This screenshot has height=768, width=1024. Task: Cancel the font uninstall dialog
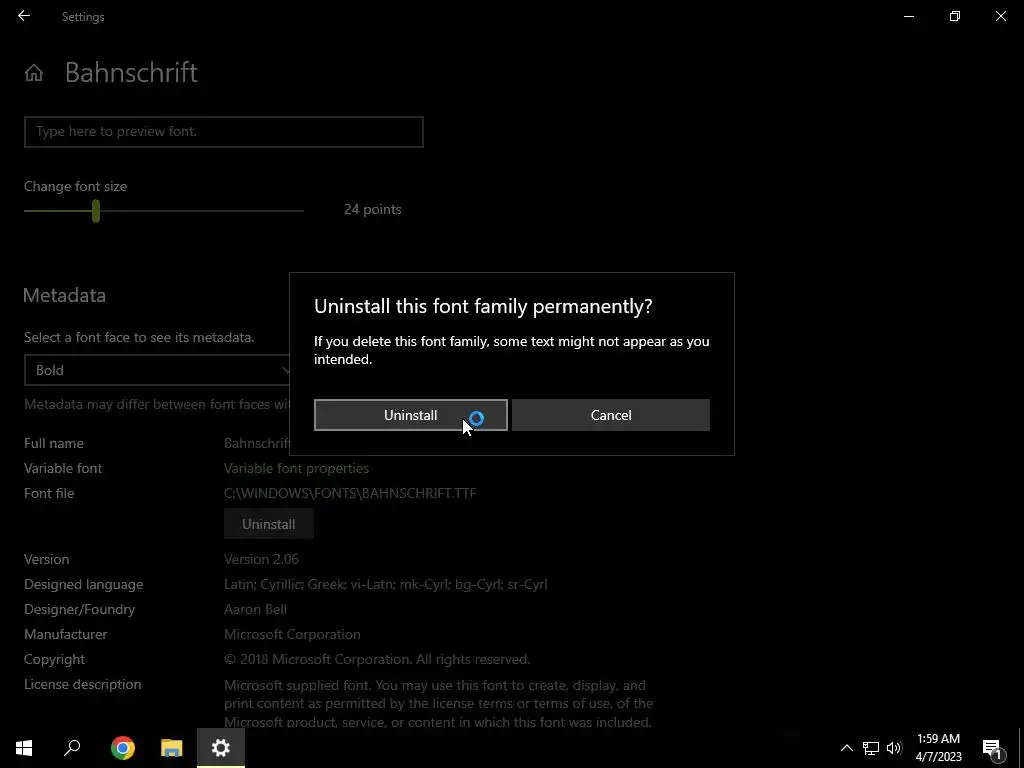pyautogui.click(x=611, y=415)
